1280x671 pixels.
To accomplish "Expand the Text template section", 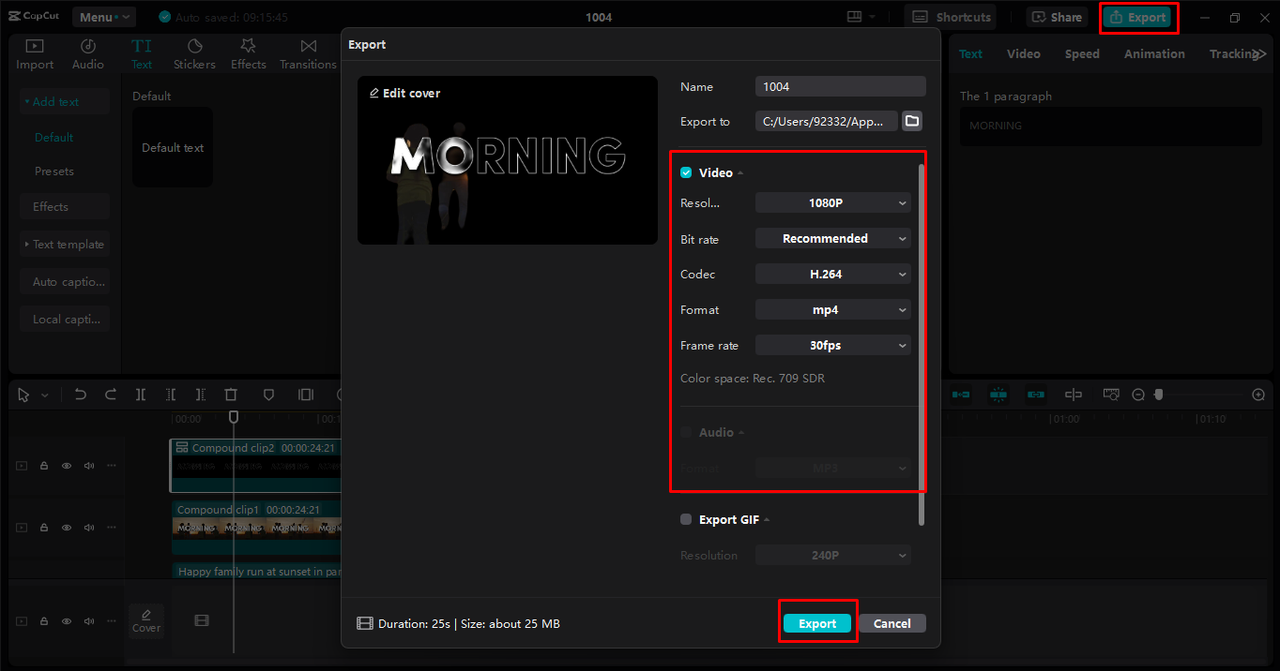I will click(x=64, y=244).
